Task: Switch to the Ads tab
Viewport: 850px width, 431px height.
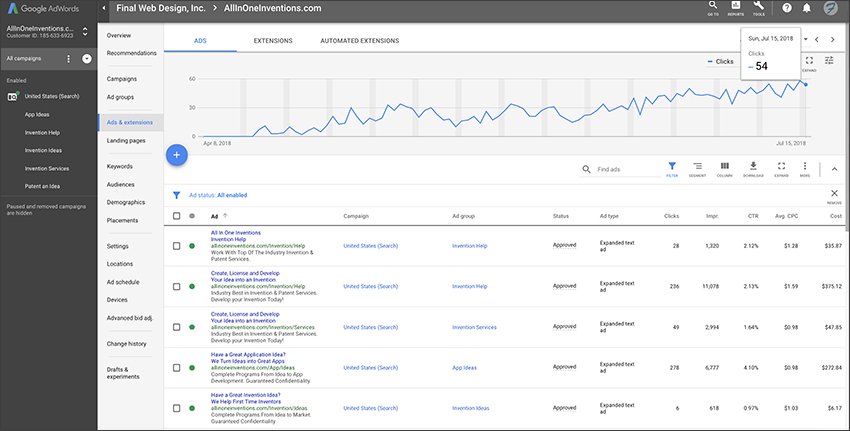Action: pos(200,41)
